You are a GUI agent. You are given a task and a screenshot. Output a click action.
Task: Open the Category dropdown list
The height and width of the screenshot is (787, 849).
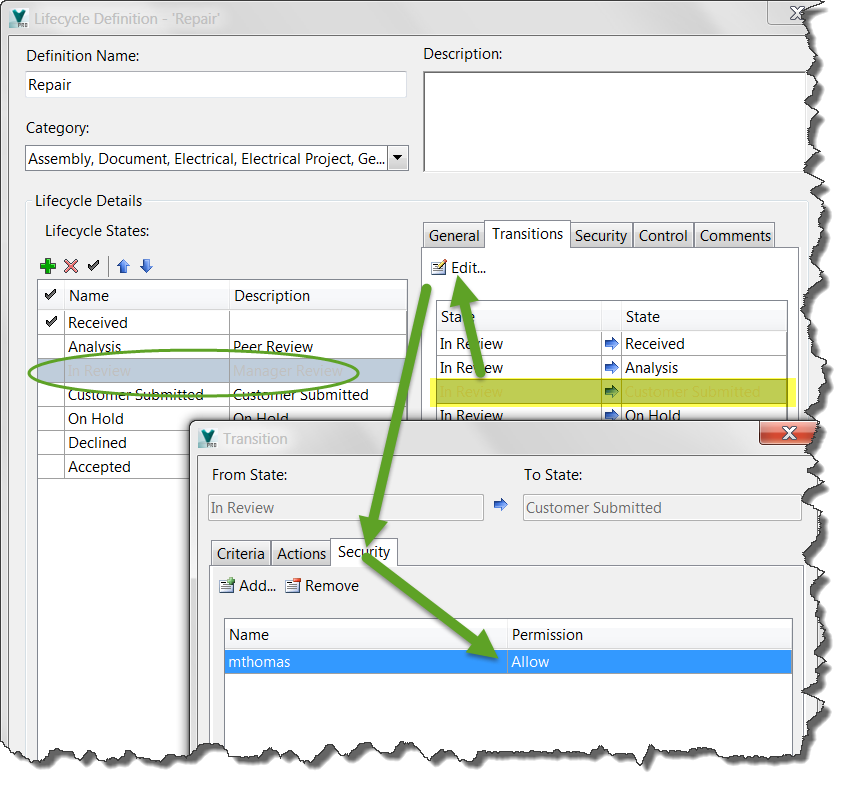(397, 158)
